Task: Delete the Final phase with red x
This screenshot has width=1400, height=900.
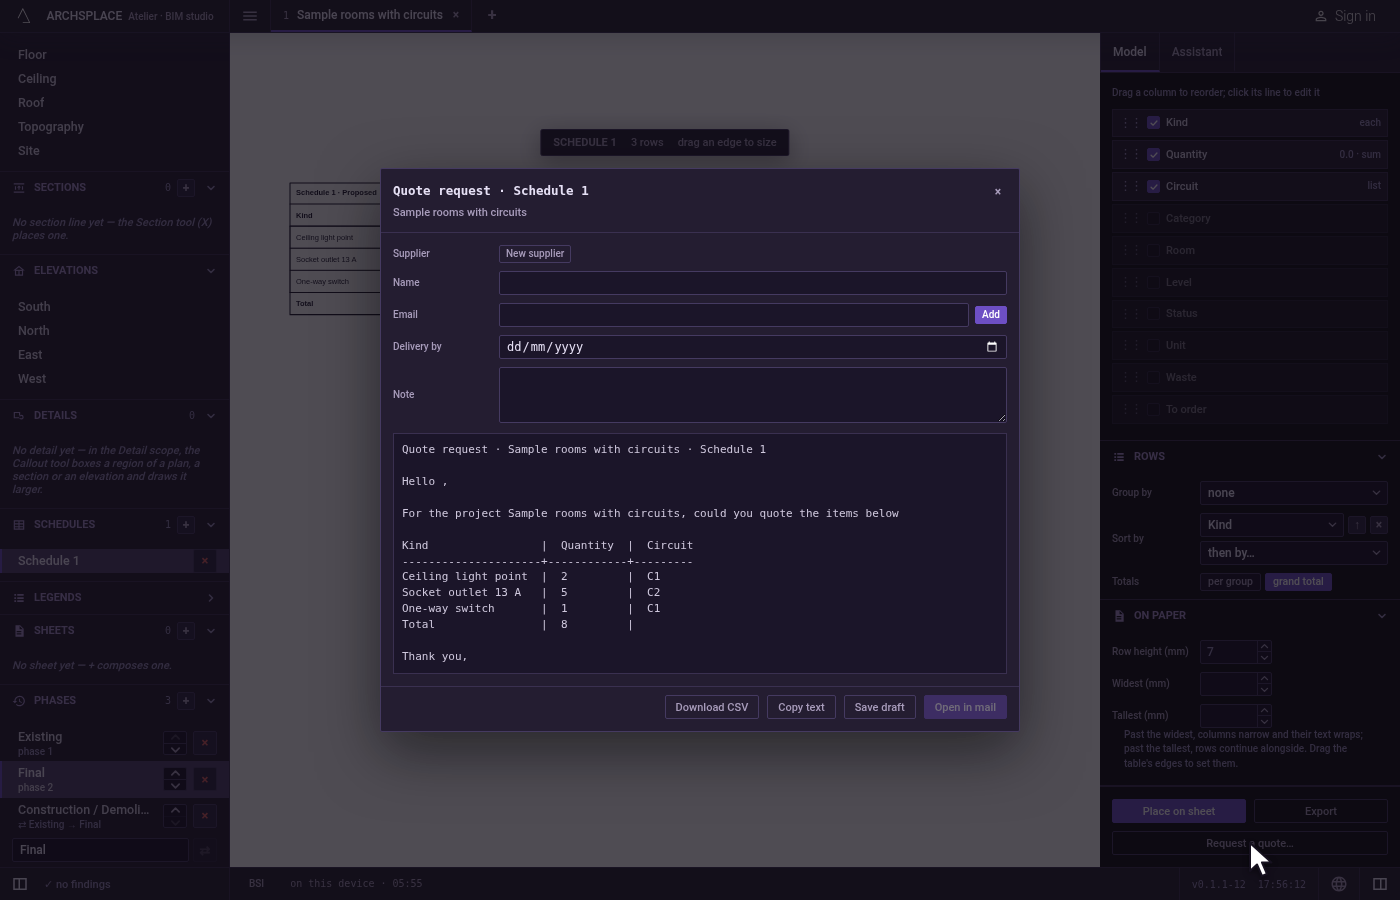Action: pos(205,779)
